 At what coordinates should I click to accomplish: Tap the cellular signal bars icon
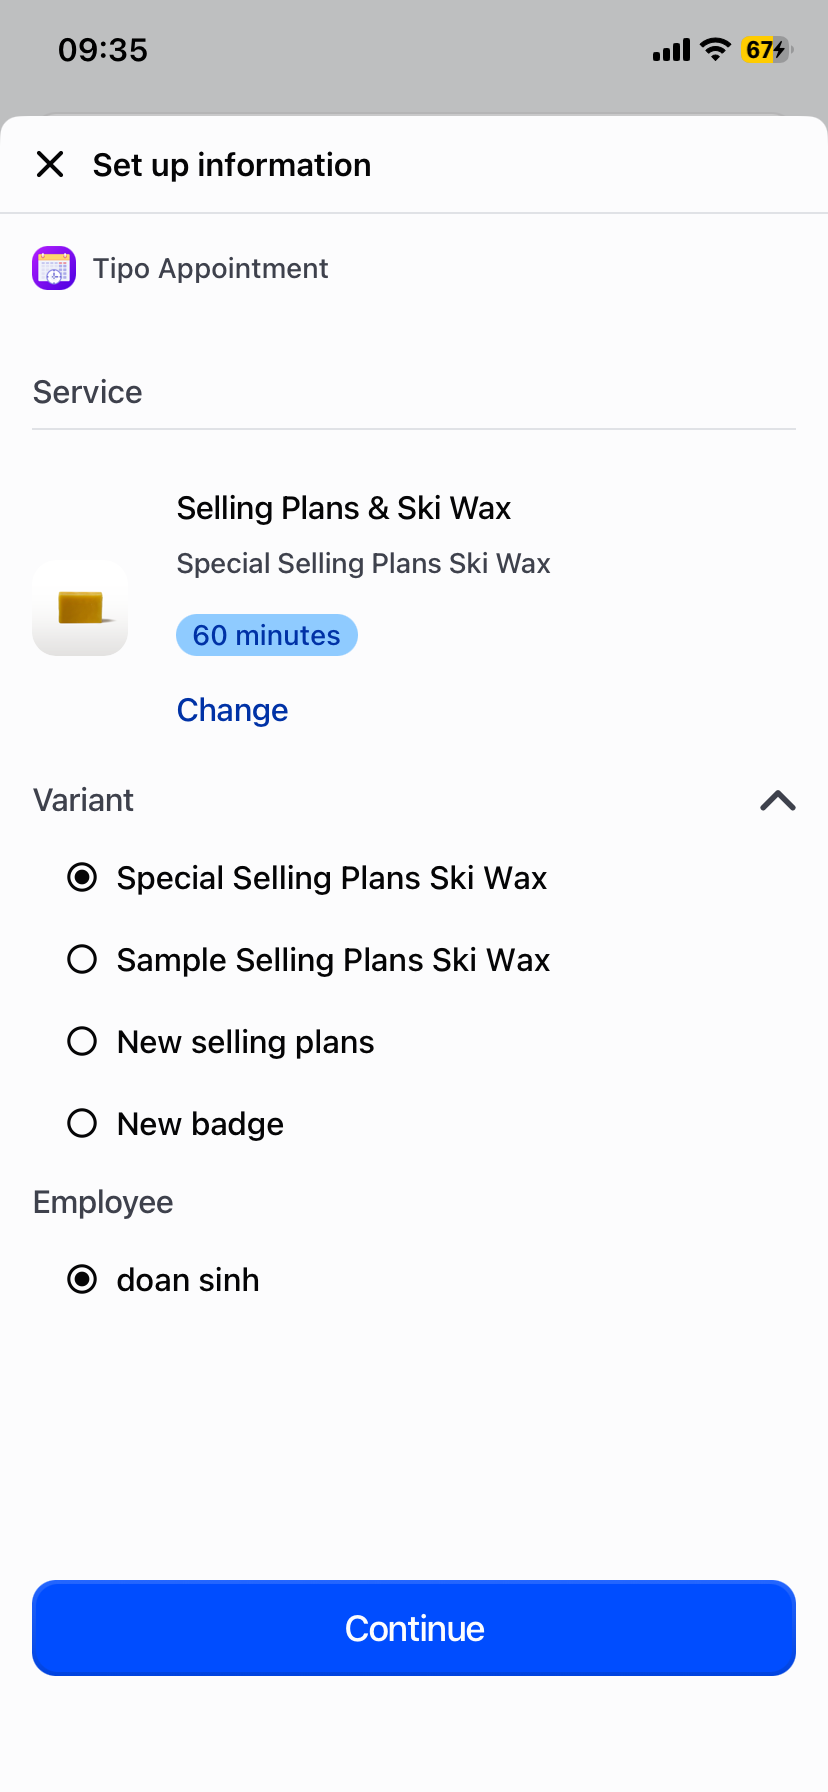[x=671, y=50]
